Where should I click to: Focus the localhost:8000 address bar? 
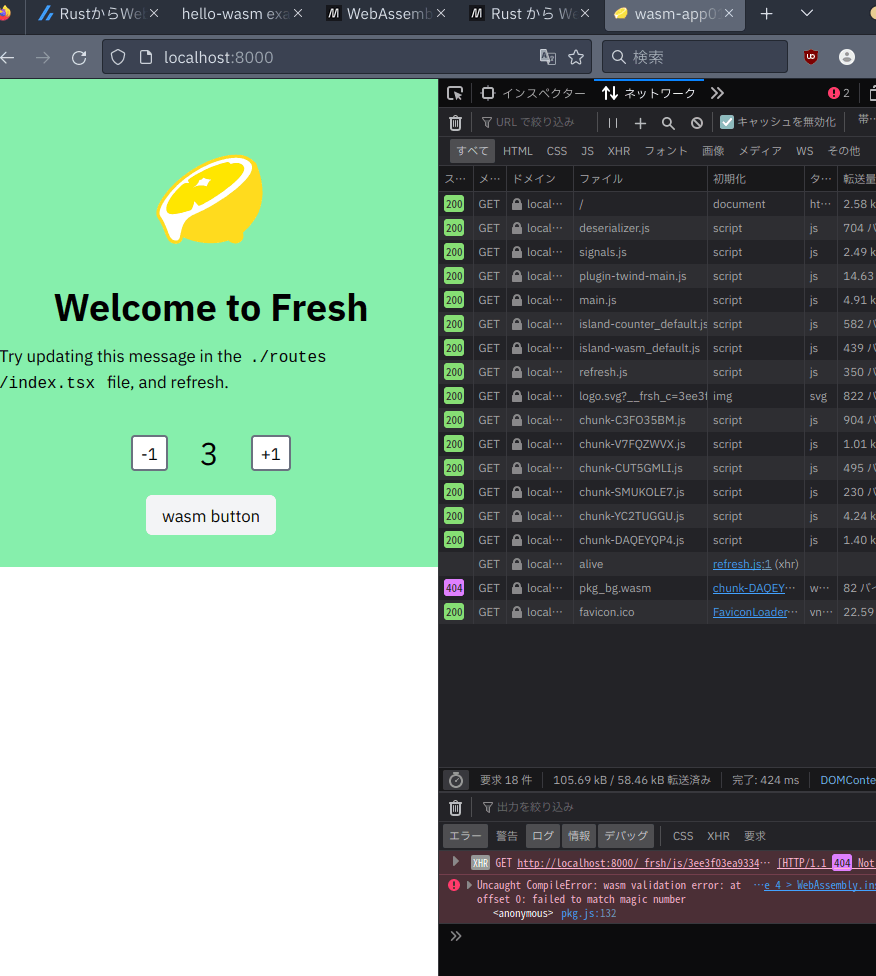347,57
